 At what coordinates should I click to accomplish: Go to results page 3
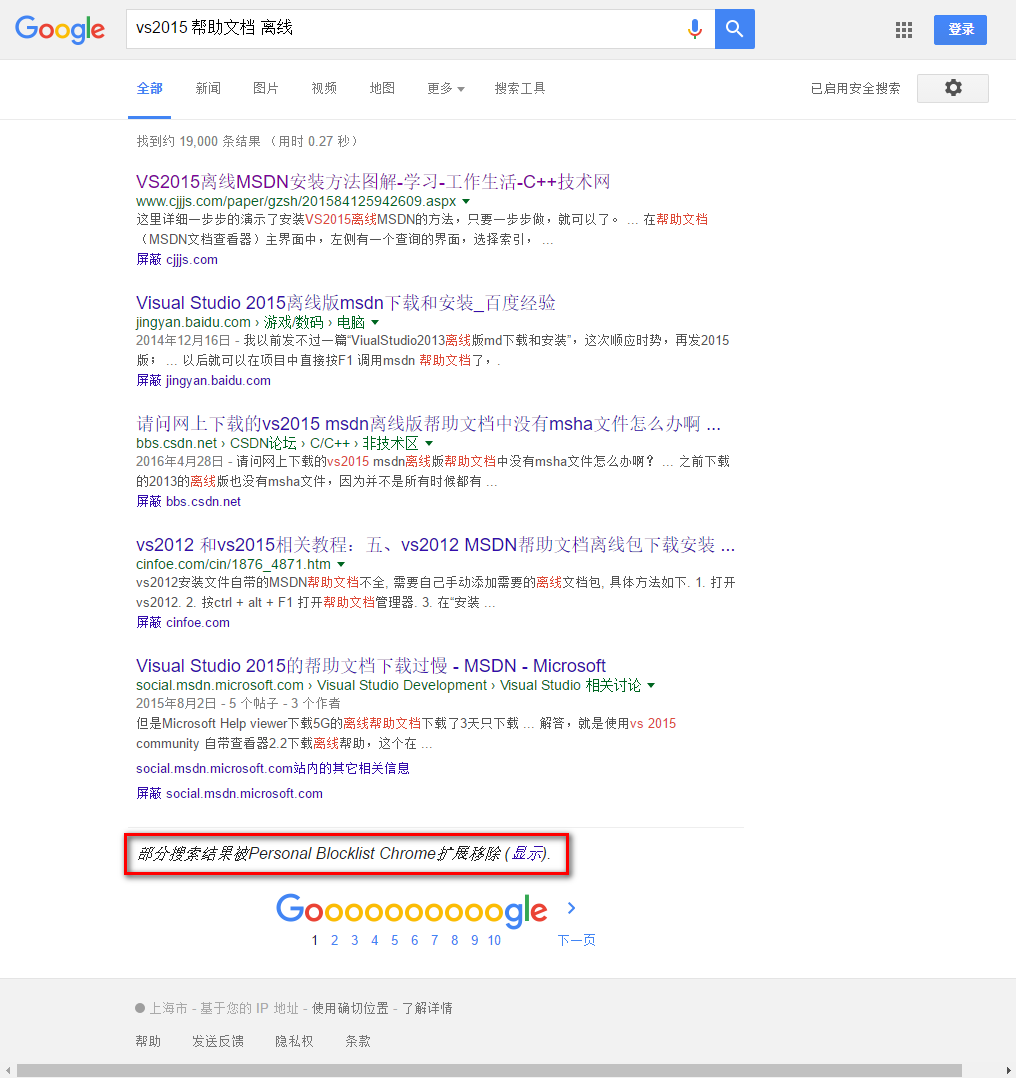coord(355,940)
